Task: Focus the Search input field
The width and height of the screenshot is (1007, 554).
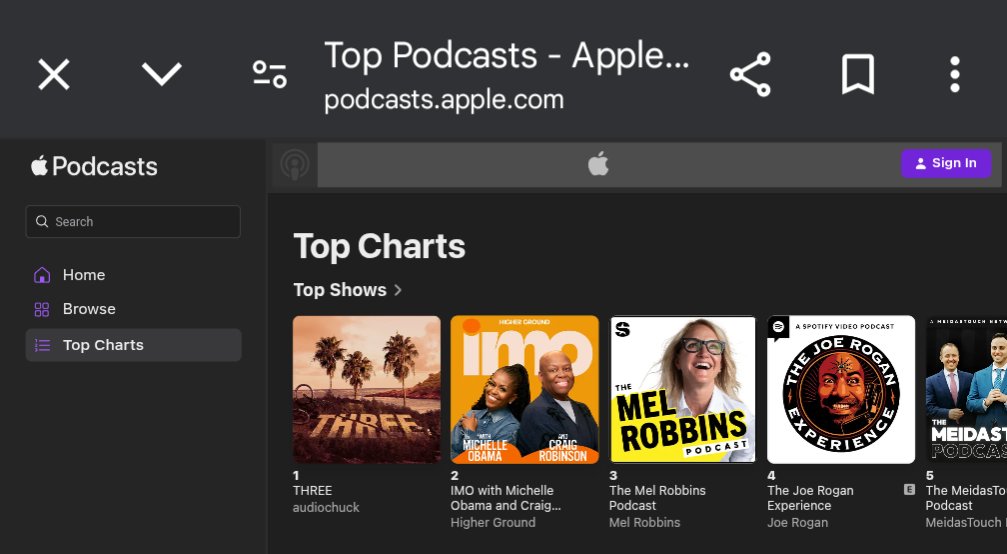Action: (133, 221)
